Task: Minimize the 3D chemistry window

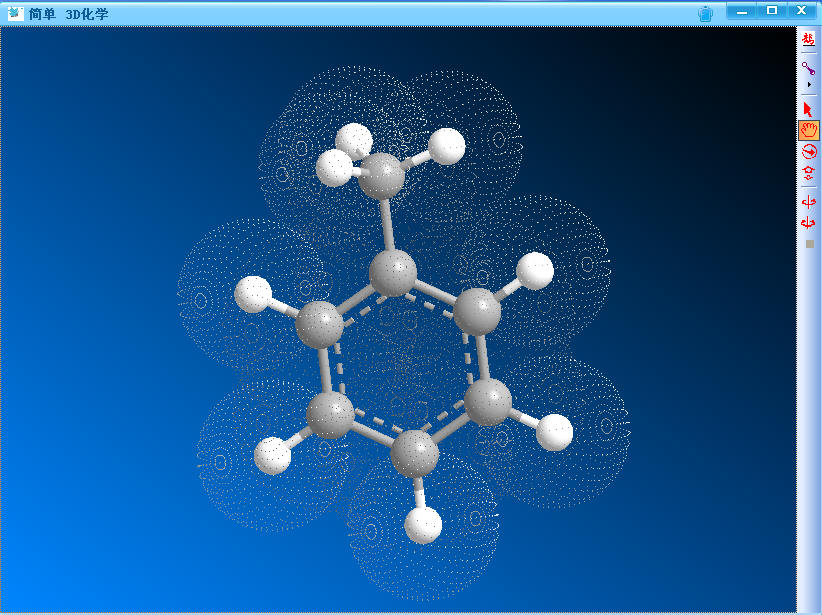Action: pos(741,10)
